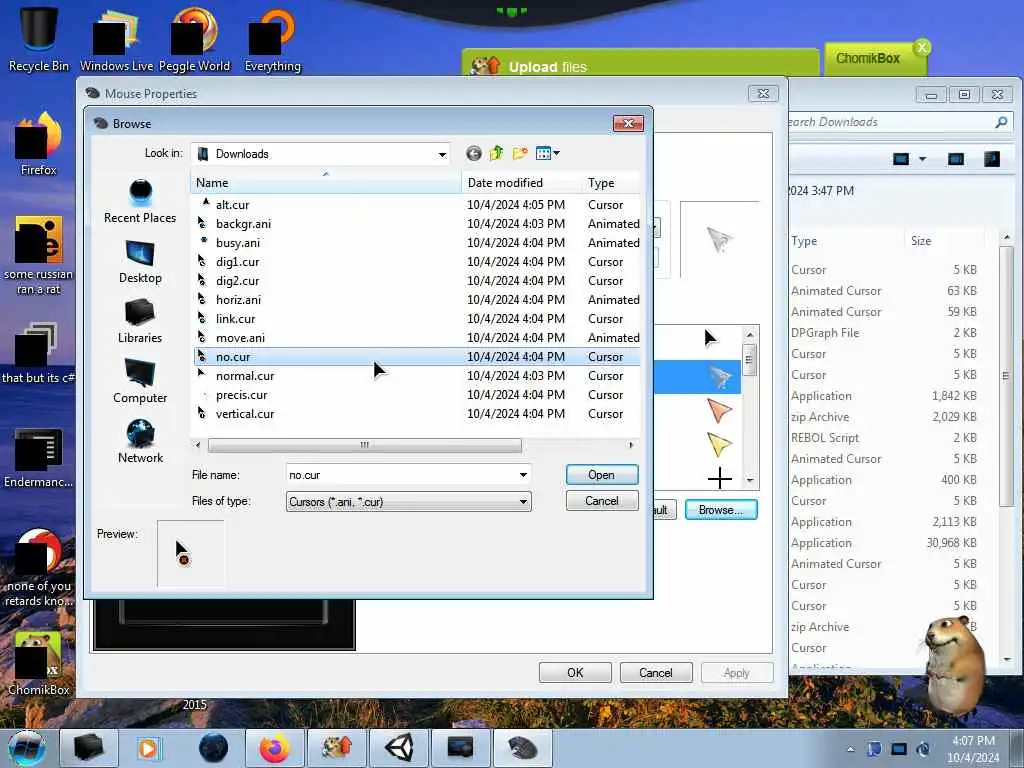Sort files by Name column
The width and height of the screenshot is (1024, 768).
pyautogui.click(x=325, y=183)
